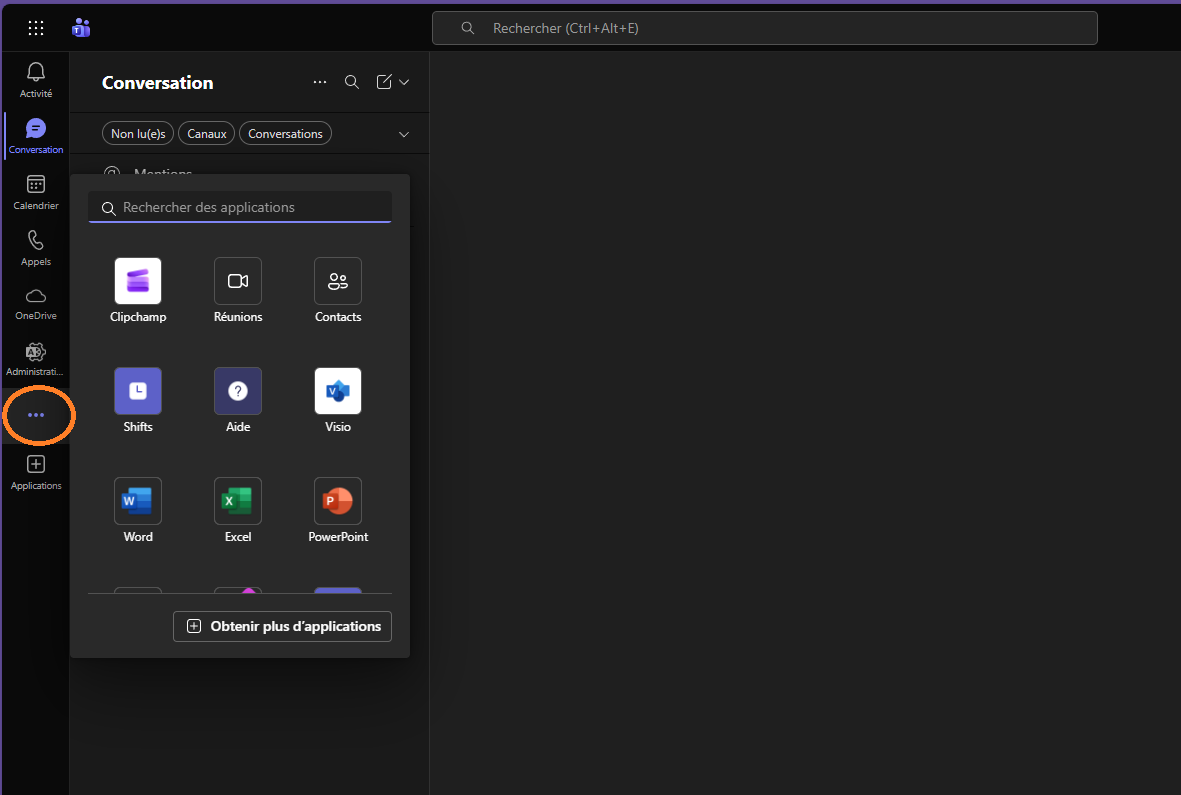
Task: Open the Conversation options via the ellipsis
Action: tap(319, 81)
